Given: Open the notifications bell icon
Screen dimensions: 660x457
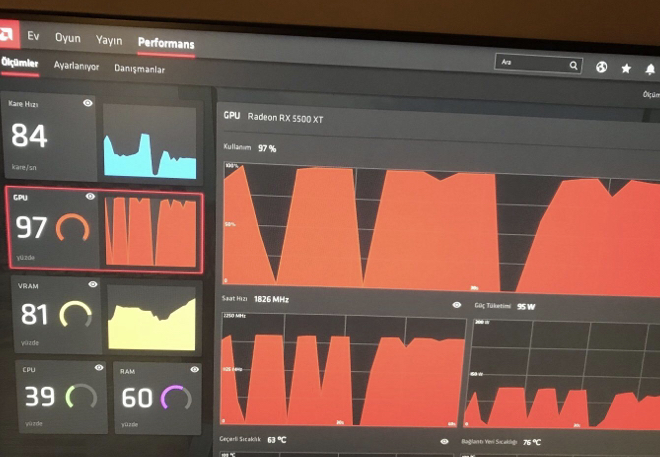Looking at the screenshot, I should (x=650, y=69).
